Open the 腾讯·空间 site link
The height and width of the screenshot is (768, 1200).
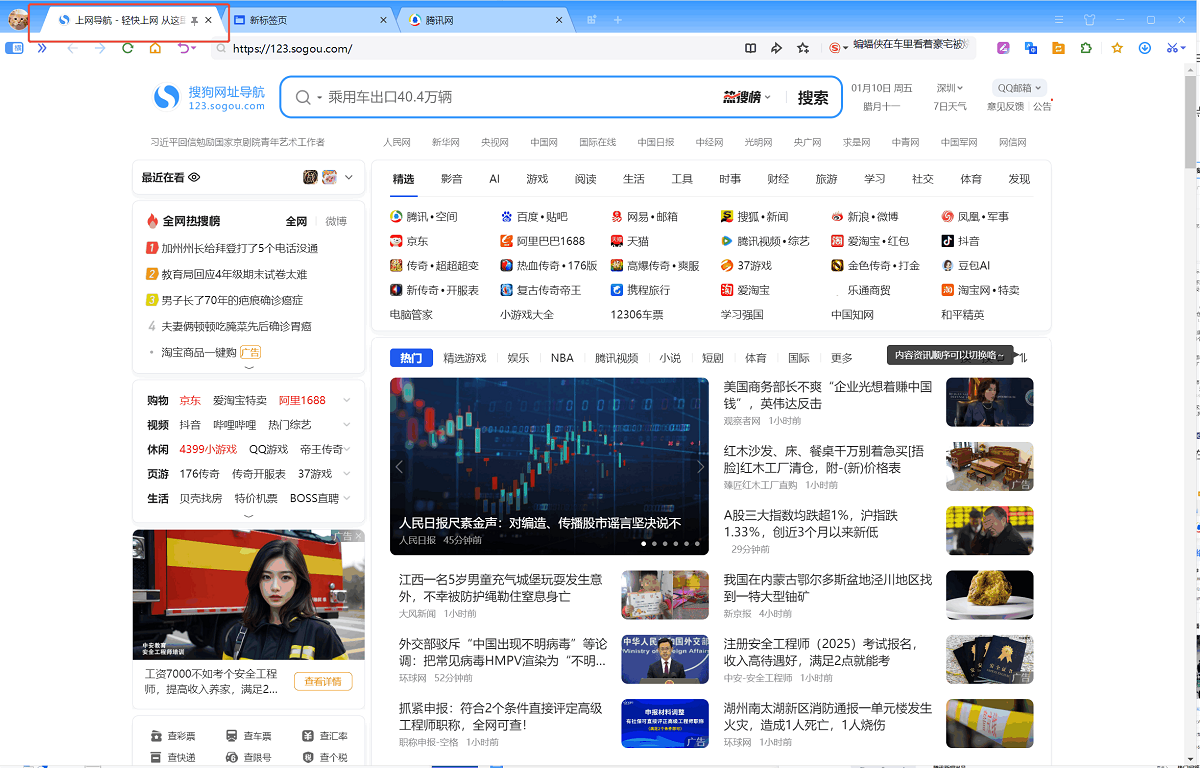click(x=423, y=216)
